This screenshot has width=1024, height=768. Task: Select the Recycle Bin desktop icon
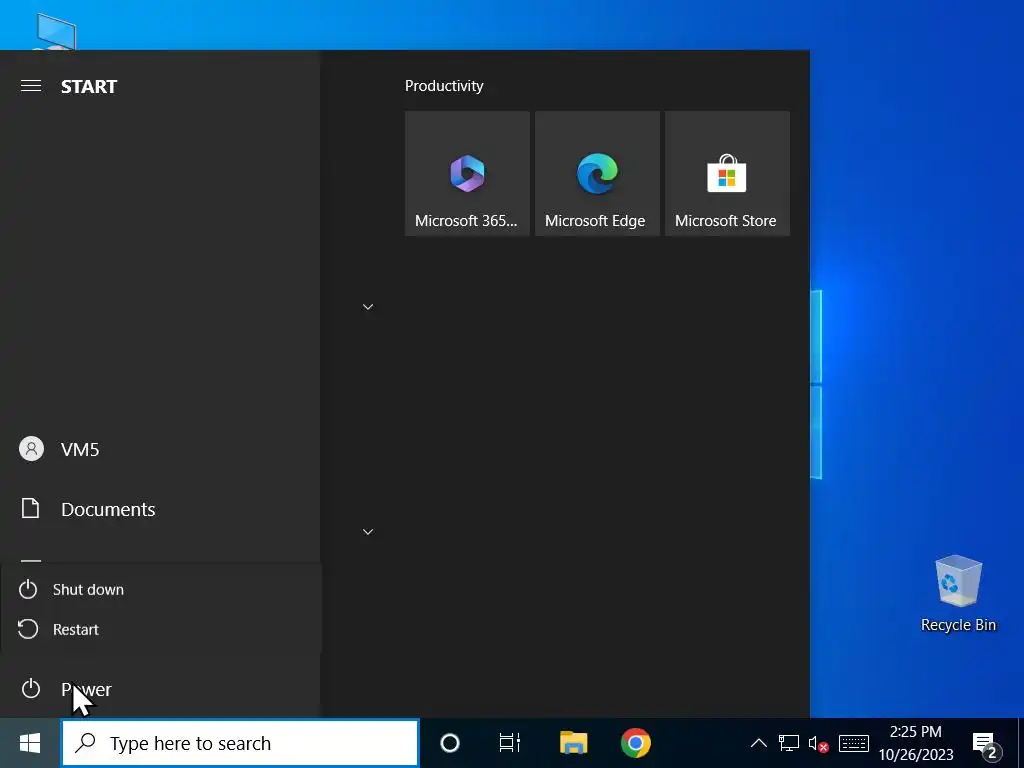point(958,594)
